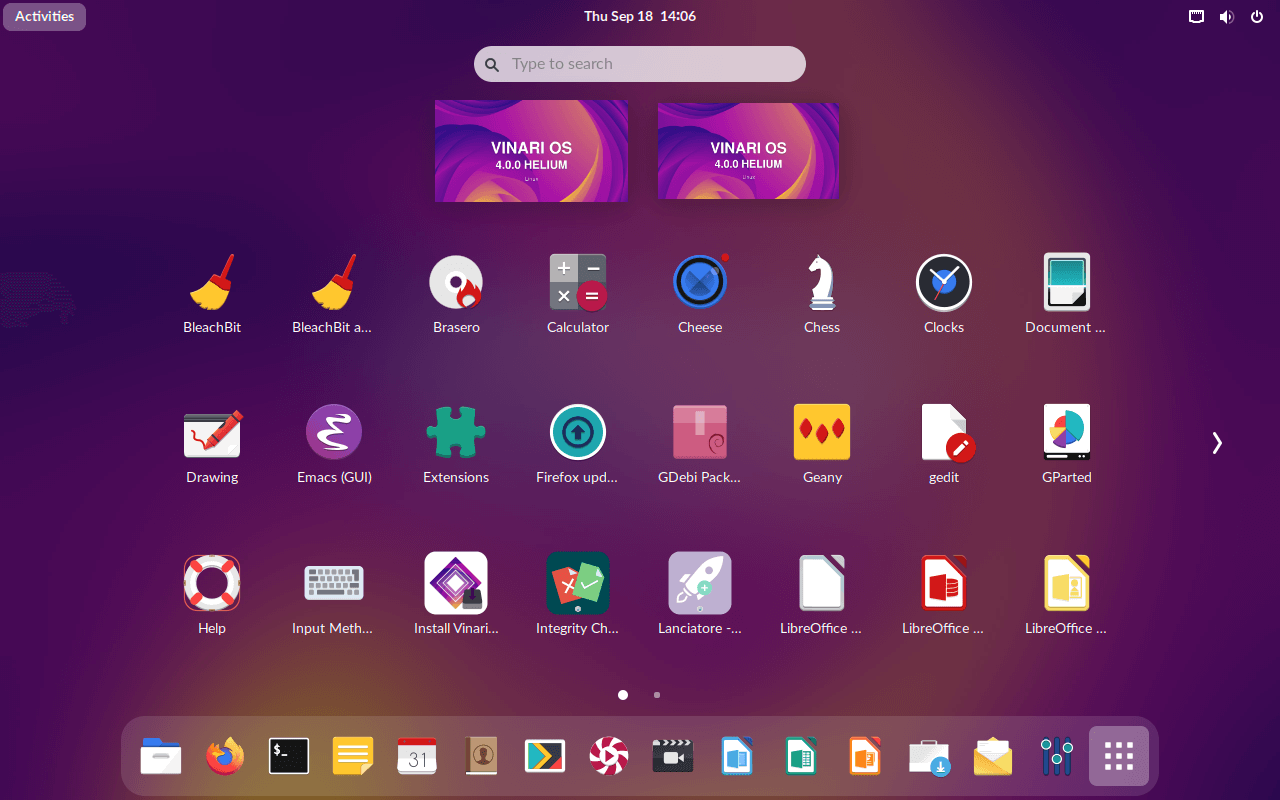Open Integrity Check app
Image resolution: width=1280 pixels, height=800 pixels.
point(578,583)
